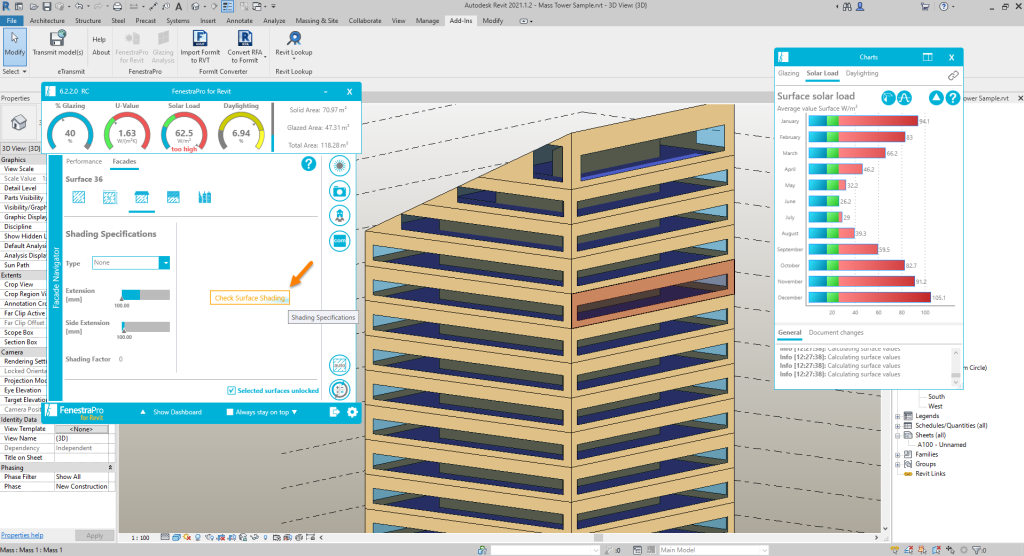Open Convert RFA to FormIt tool

pos(244,46)
